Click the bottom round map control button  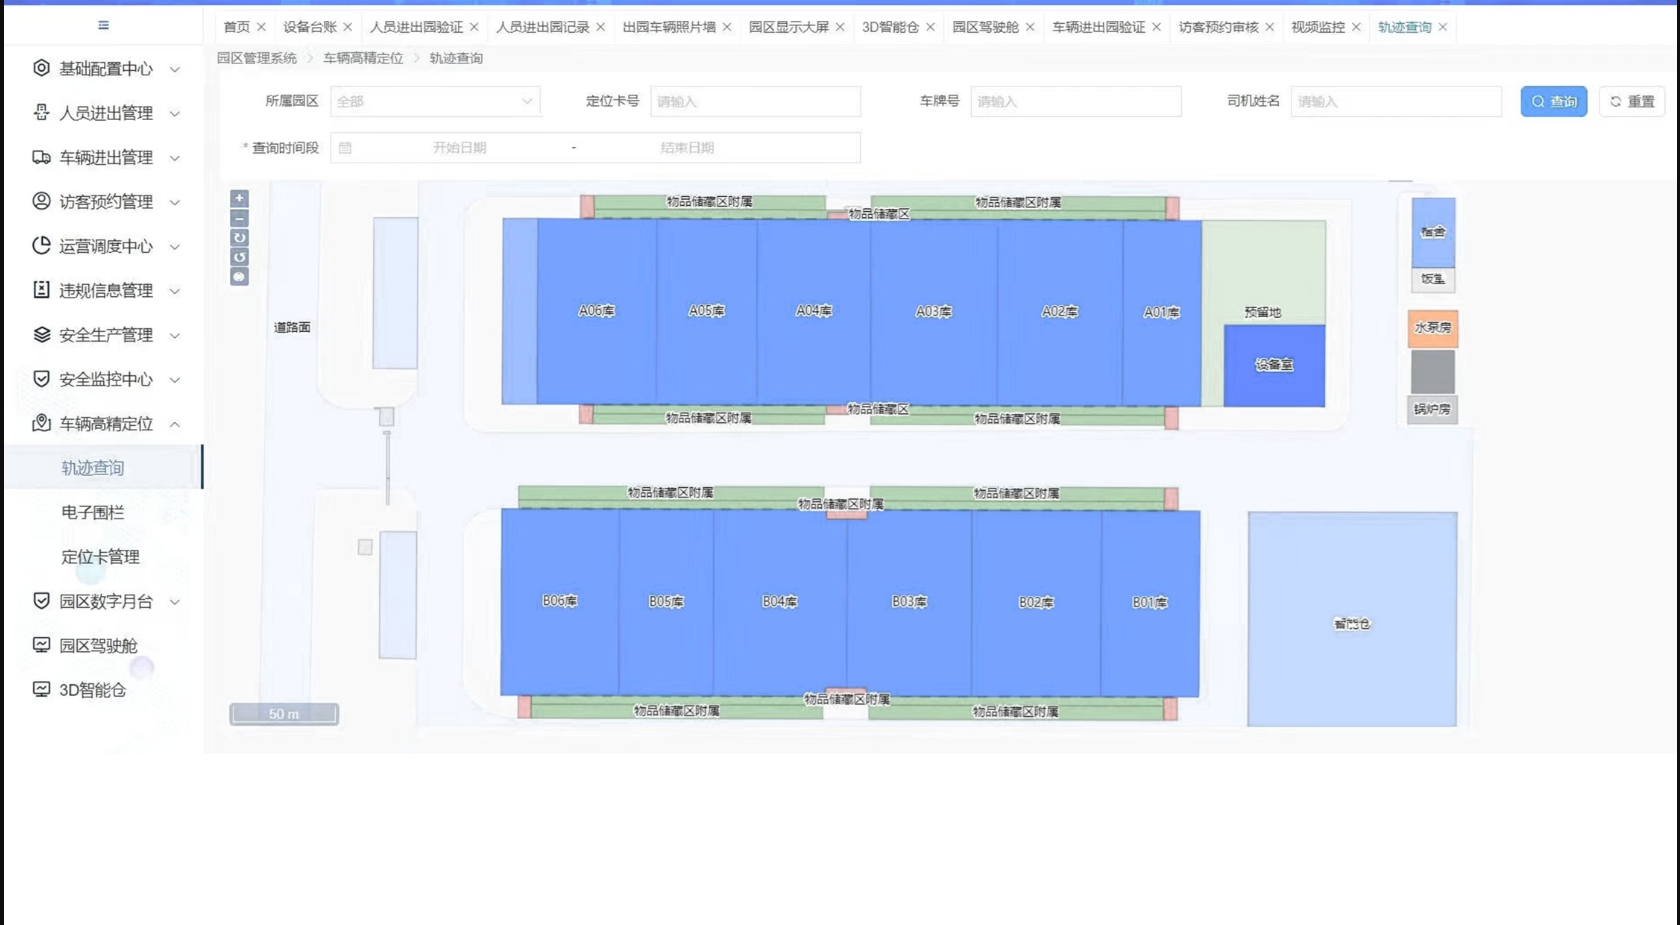[x=239, y=277]
